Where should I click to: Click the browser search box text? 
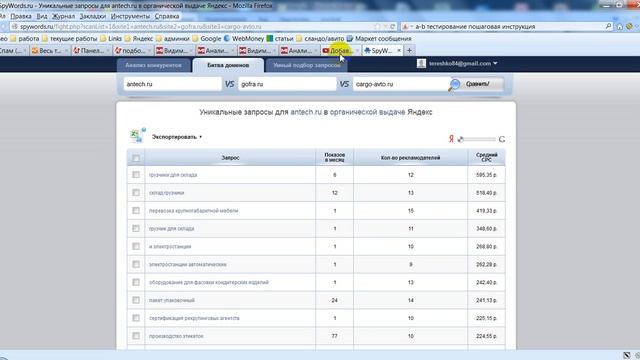(476, 27)
